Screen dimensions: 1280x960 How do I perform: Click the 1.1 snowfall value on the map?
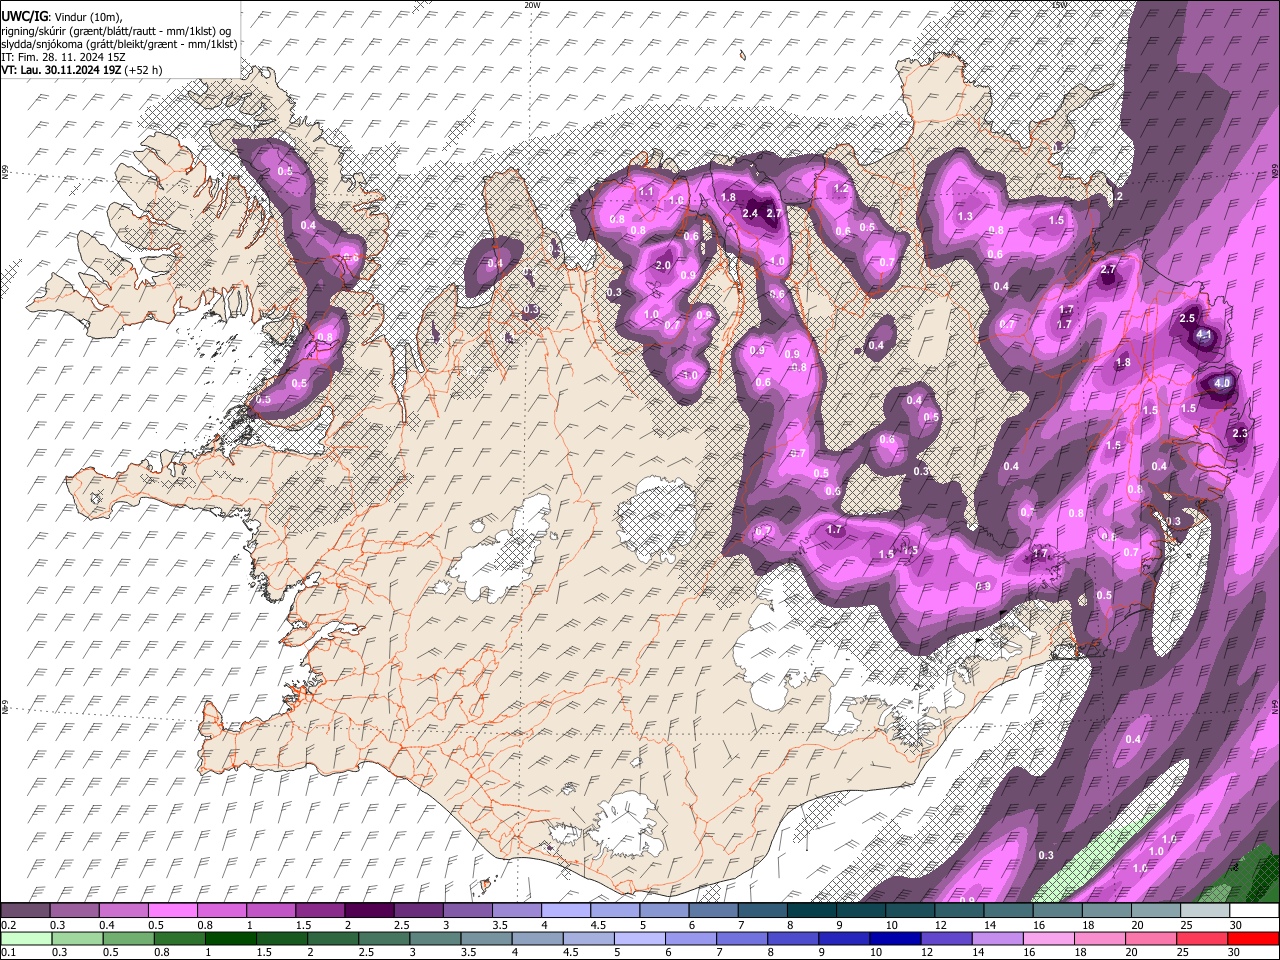point(646,191)
